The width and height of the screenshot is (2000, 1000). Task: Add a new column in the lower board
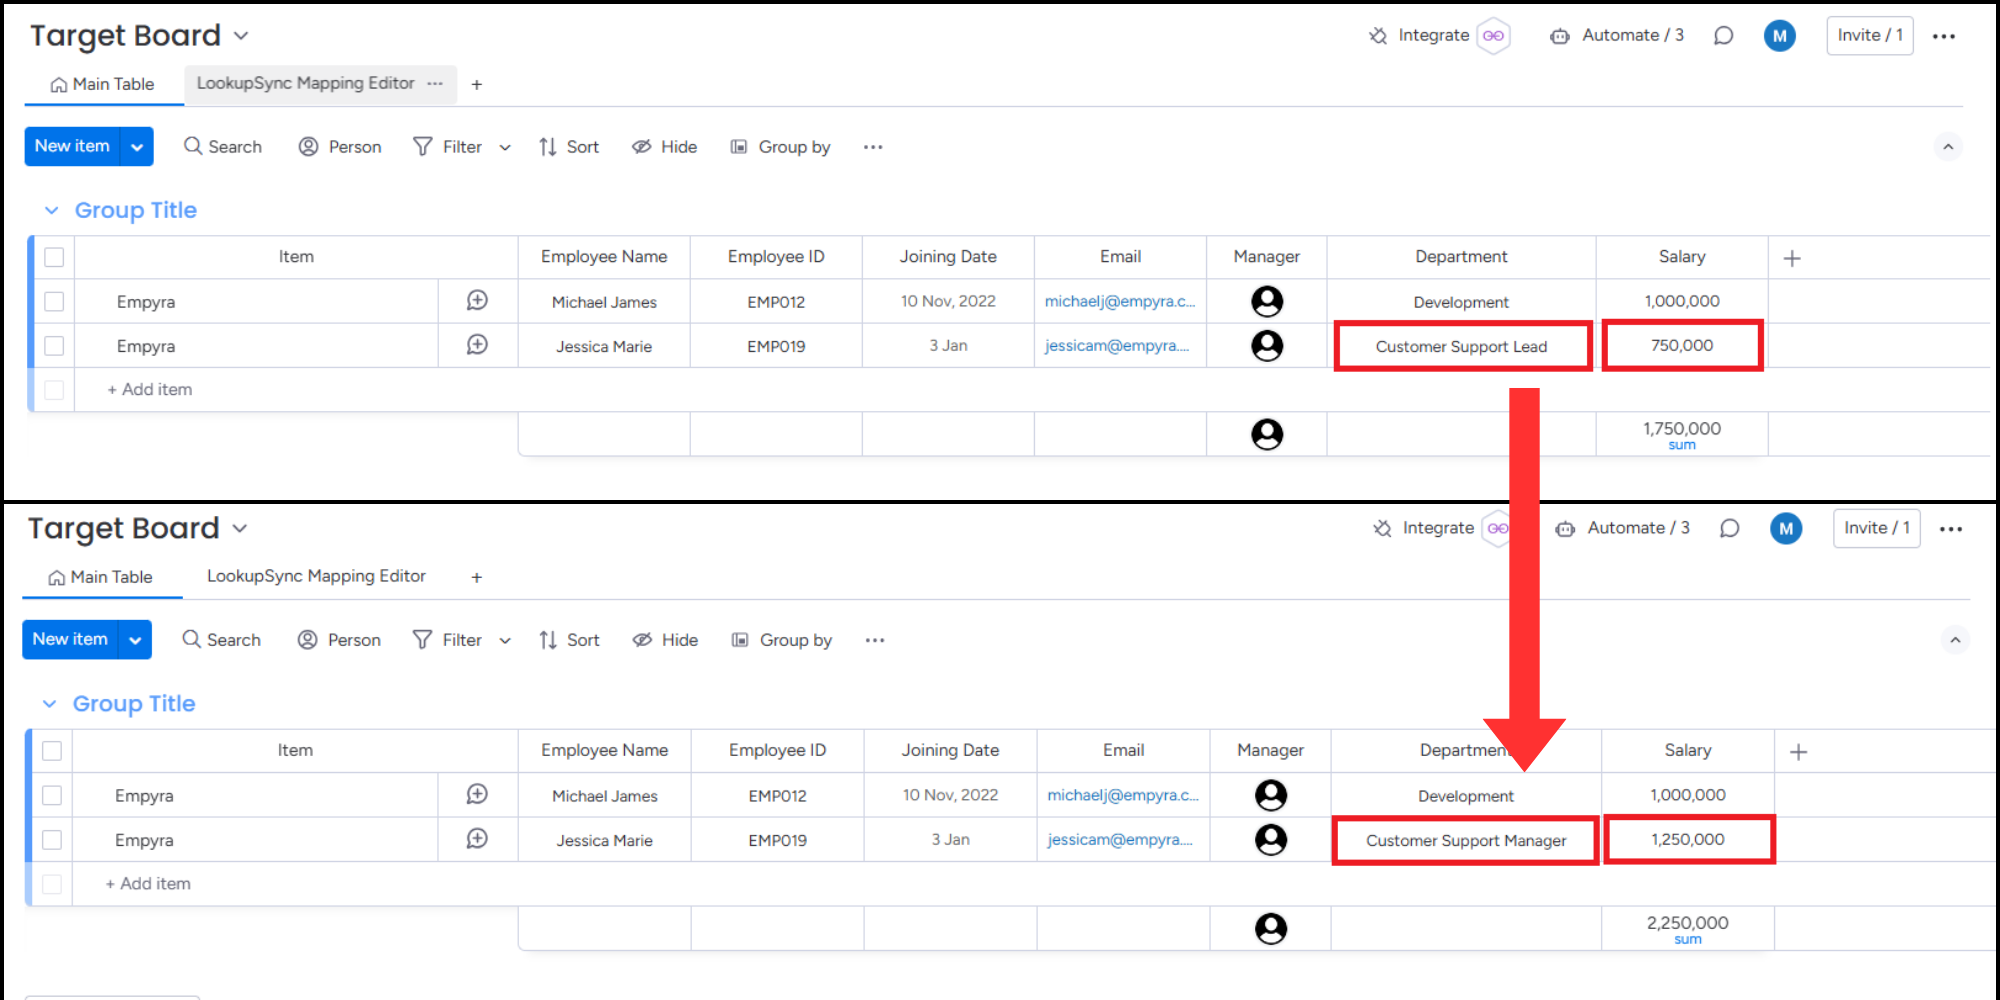1798,752
